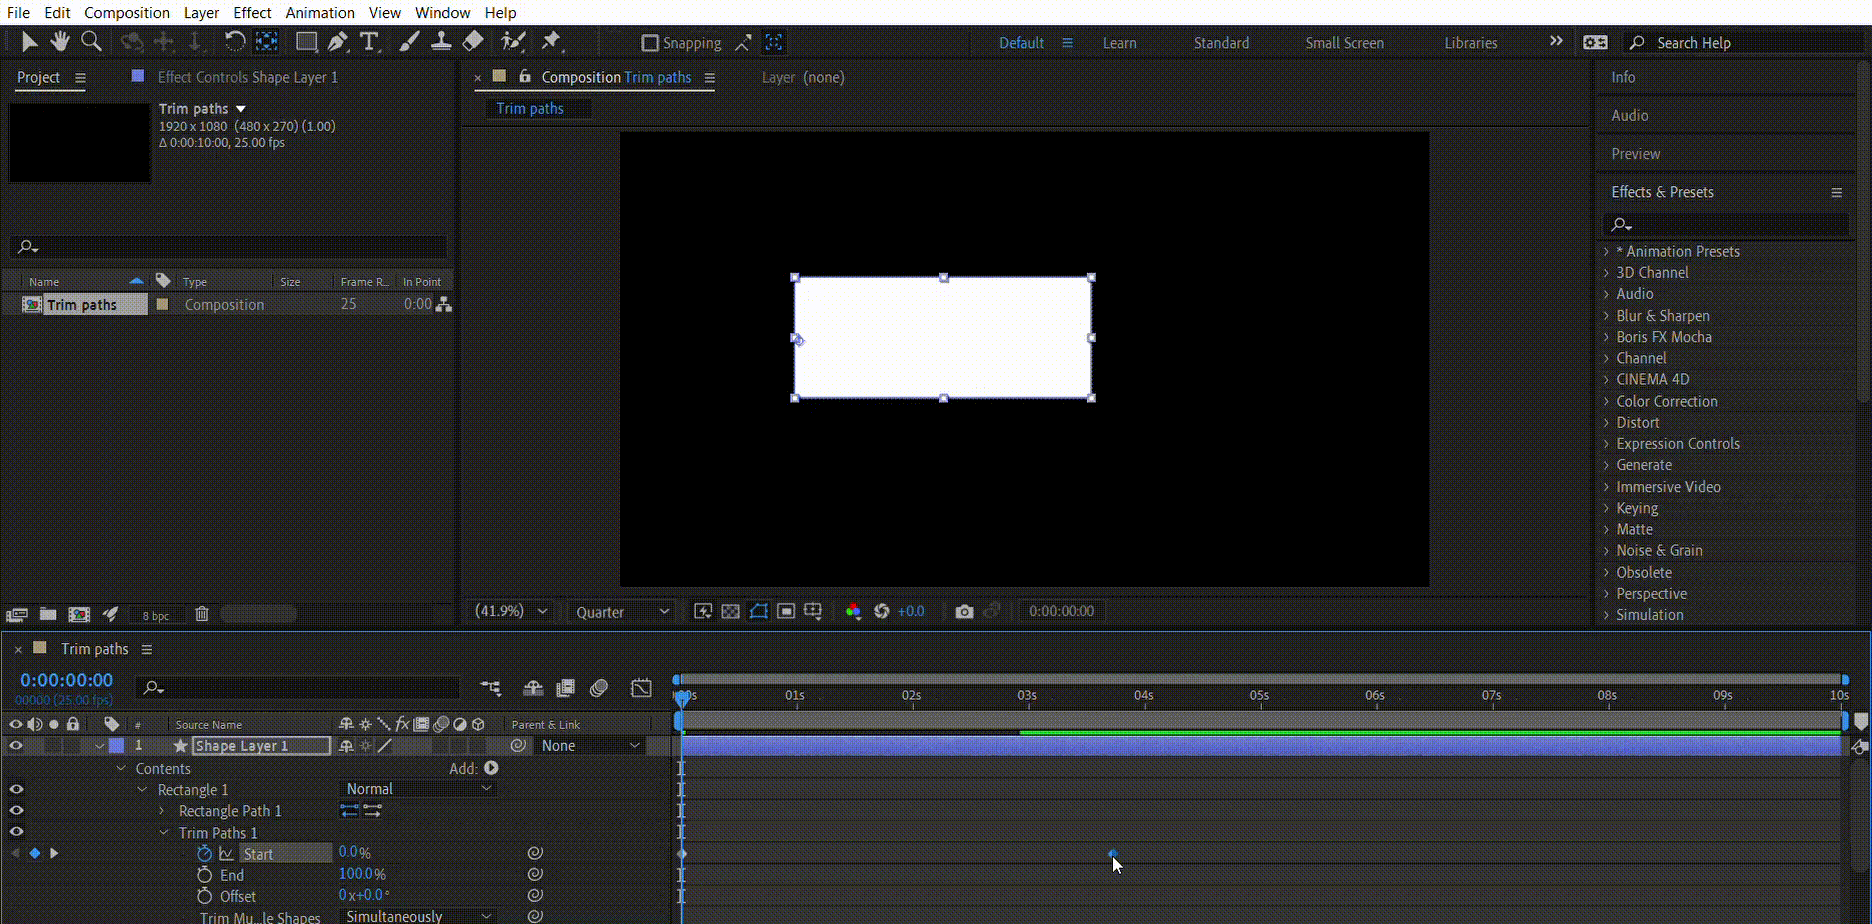Image resolution: width=1872 pixels, height=924 pixels.
Task: Select the Pen tool
Action: coord(338,41)
